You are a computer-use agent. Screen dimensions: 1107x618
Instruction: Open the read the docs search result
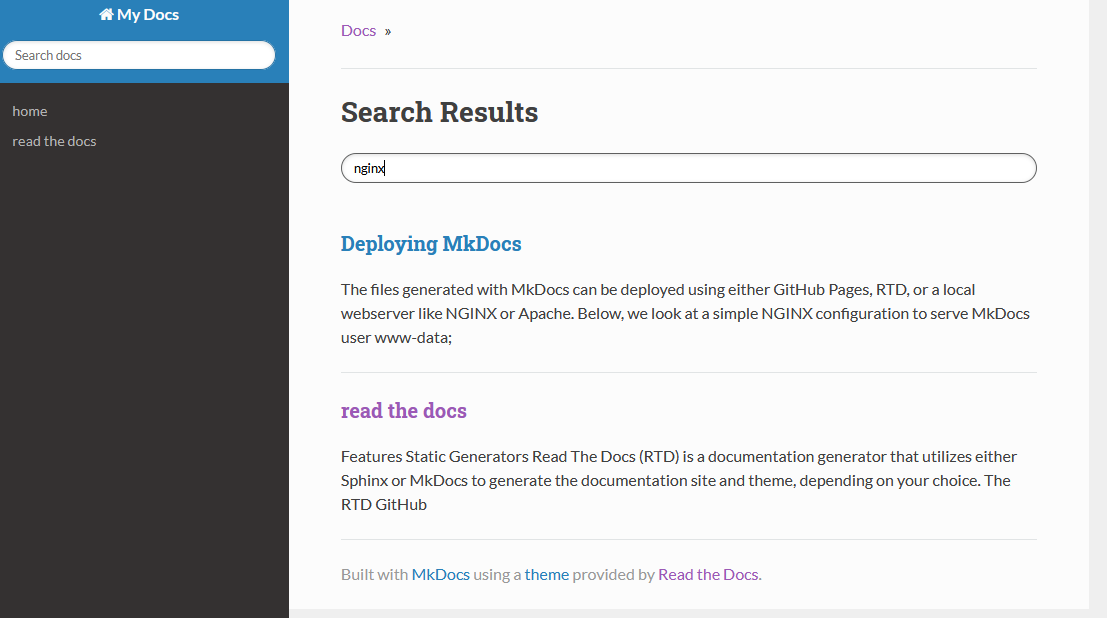tap(404, 410)
